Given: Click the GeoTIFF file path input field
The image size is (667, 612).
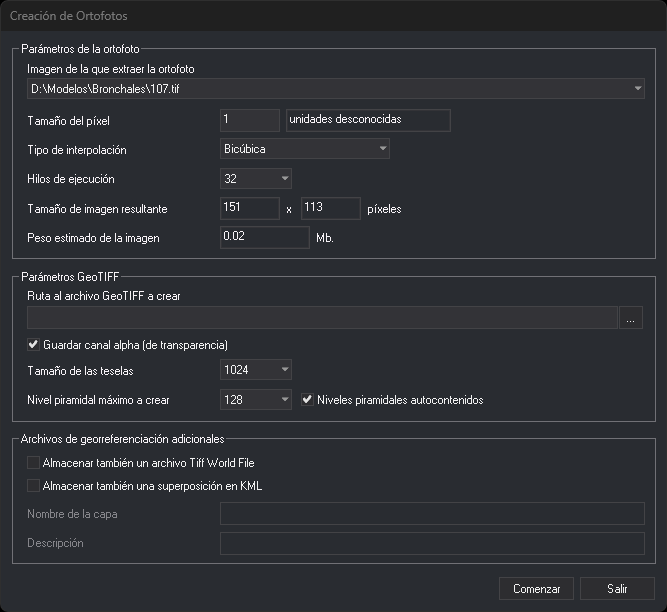Looking at the screenshot, I should point(322,318).
